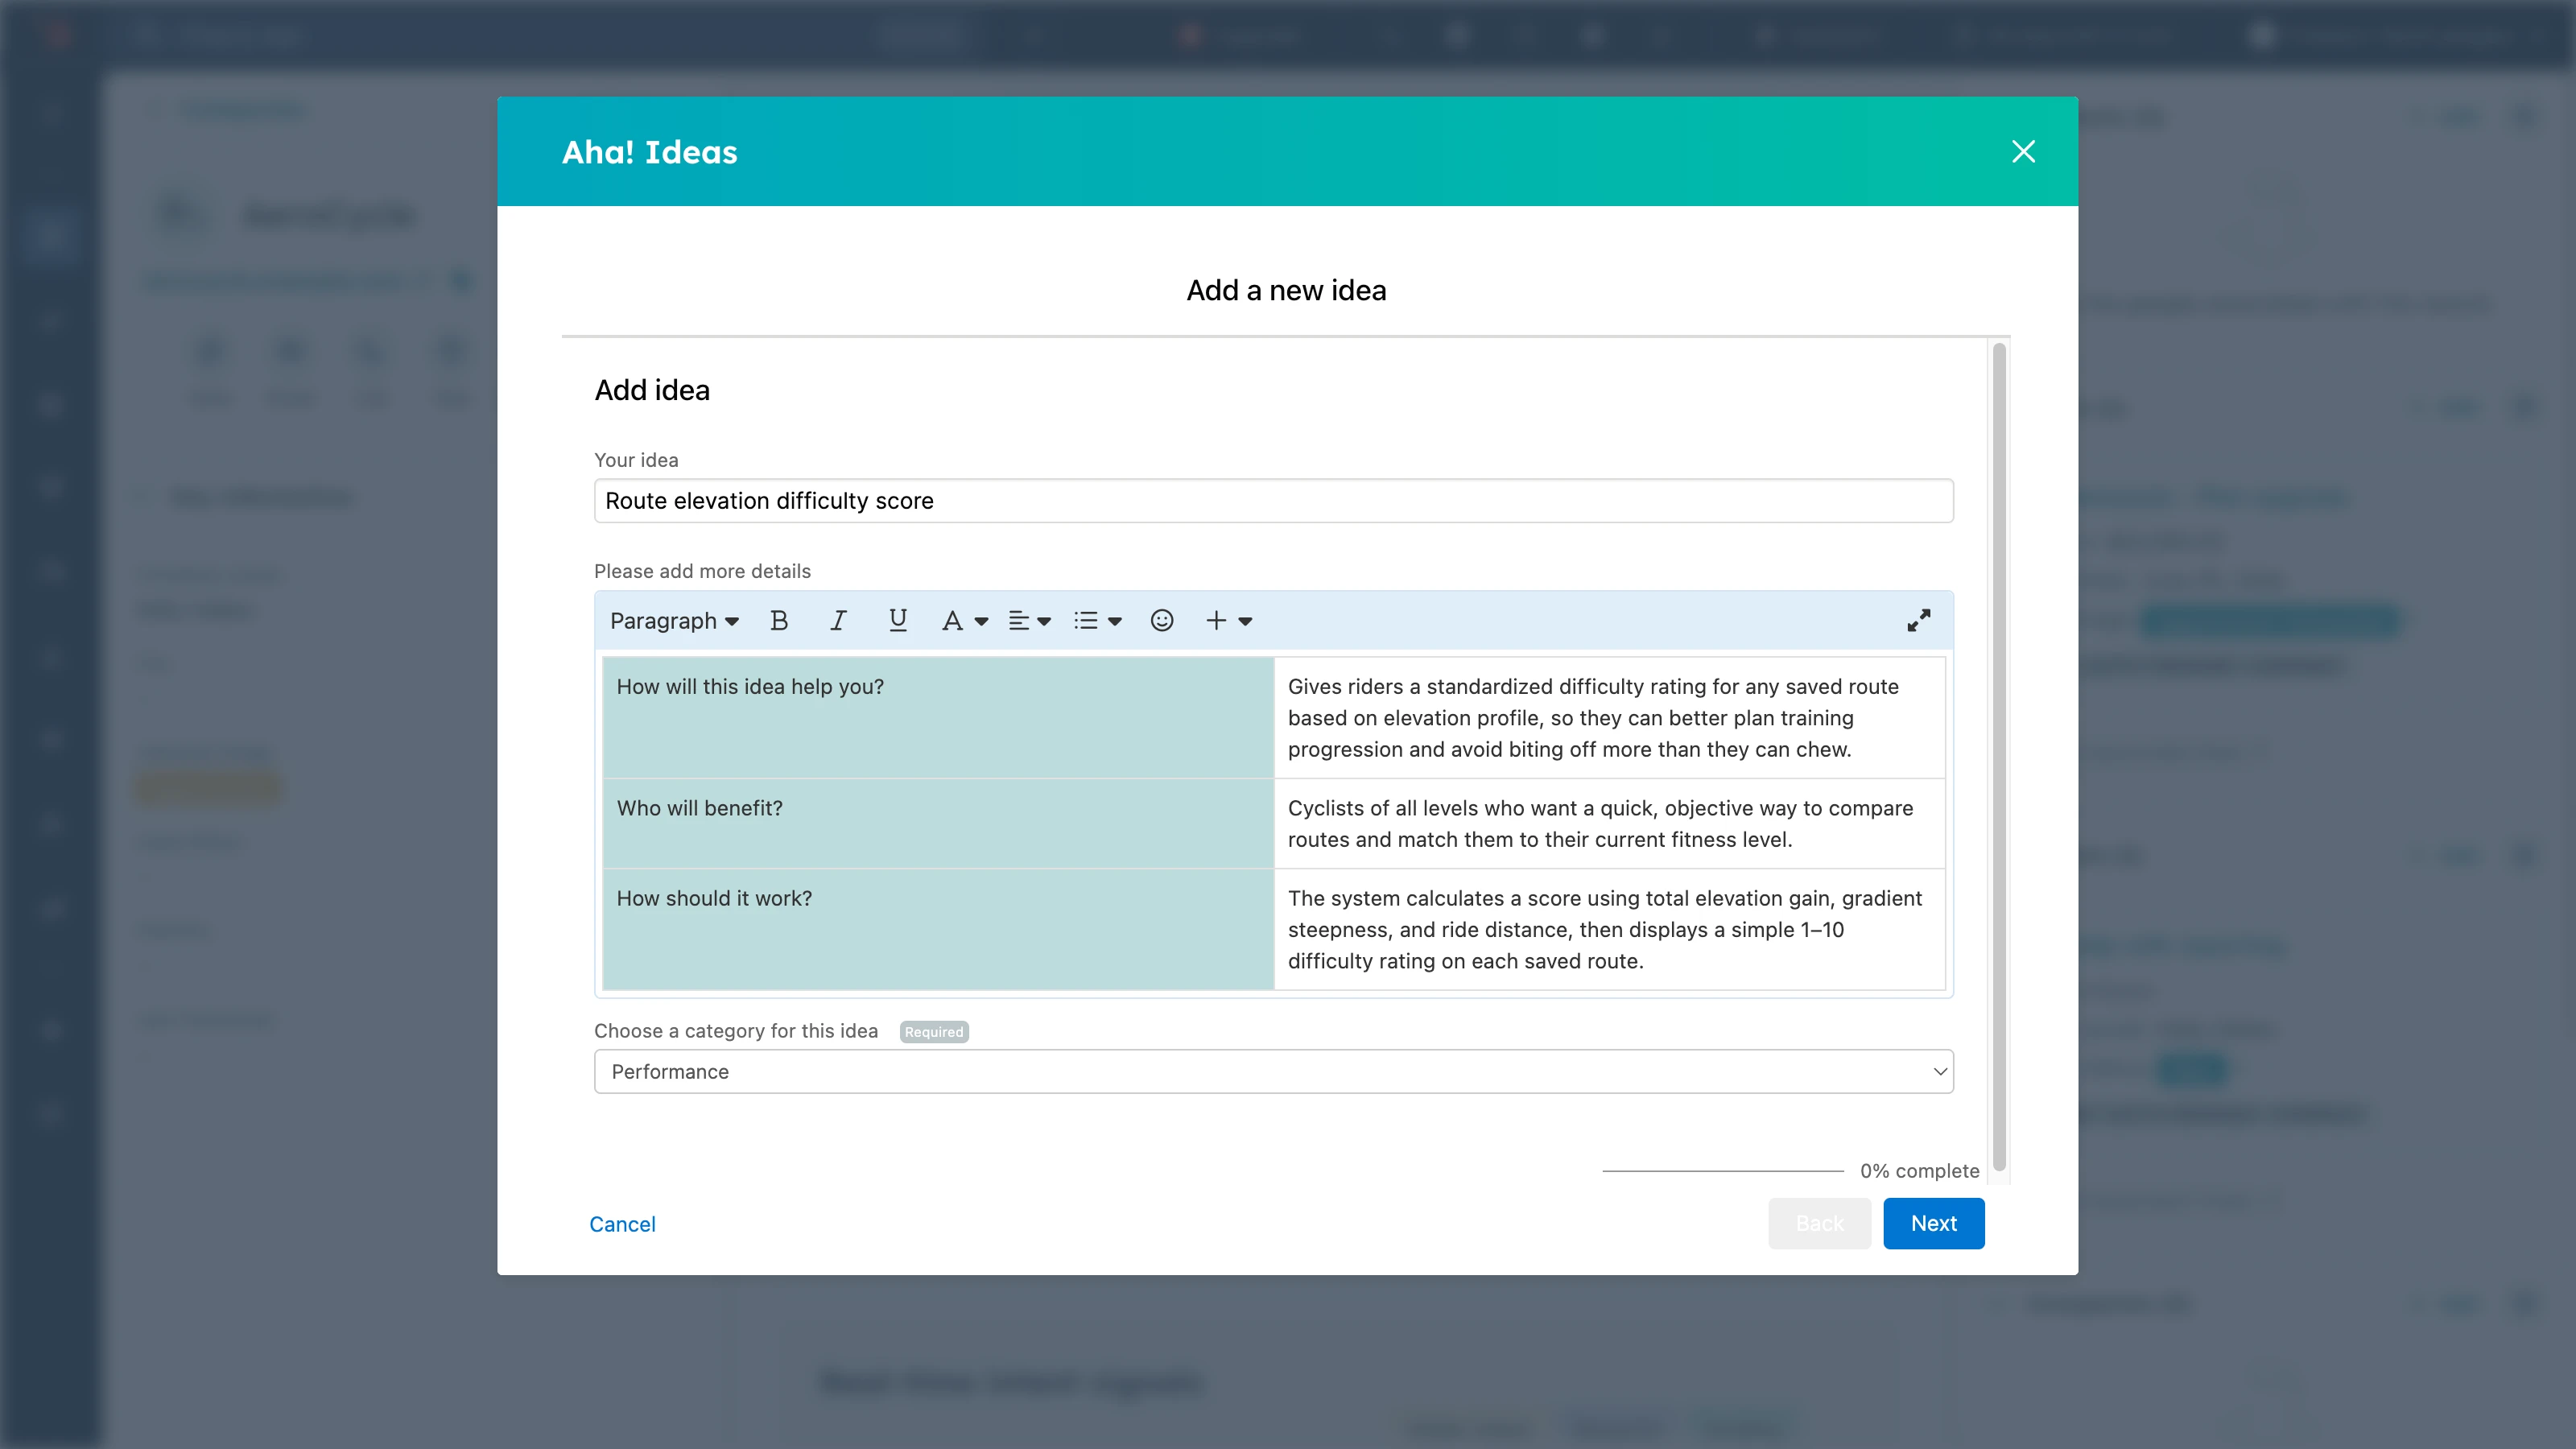The height and width of the screenshot is (1449, 2576).
Task: Edit the Your idea title field
Action: click(x=1273, y=501)
